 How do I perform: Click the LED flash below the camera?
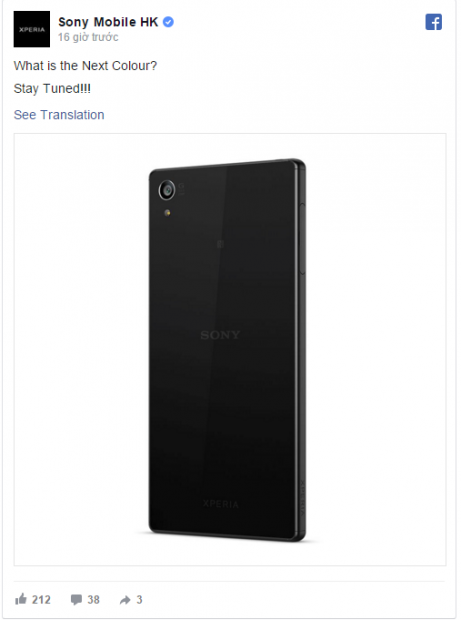(x=167, y=213)
